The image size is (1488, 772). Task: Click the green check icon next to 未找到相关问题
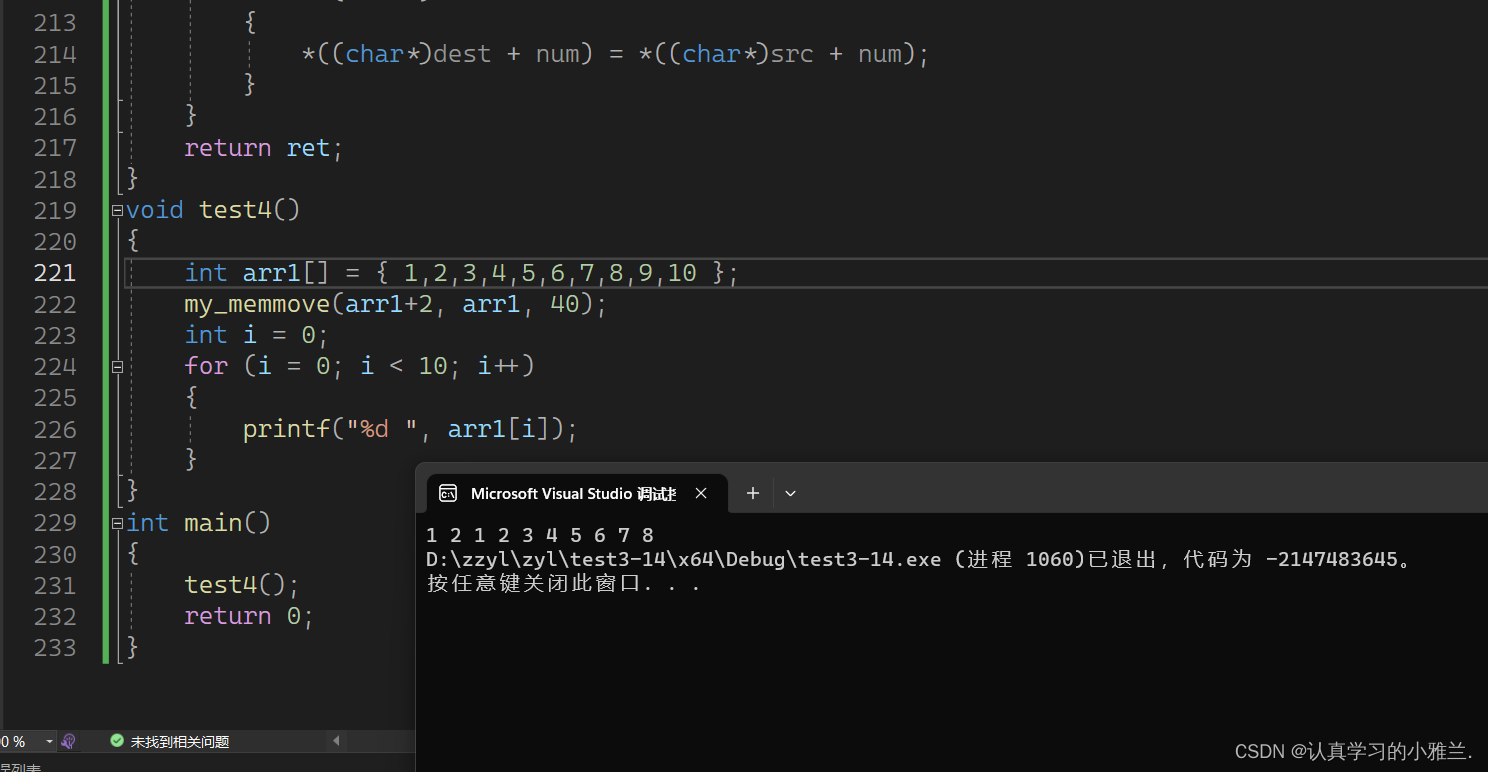tap(117, 741)
